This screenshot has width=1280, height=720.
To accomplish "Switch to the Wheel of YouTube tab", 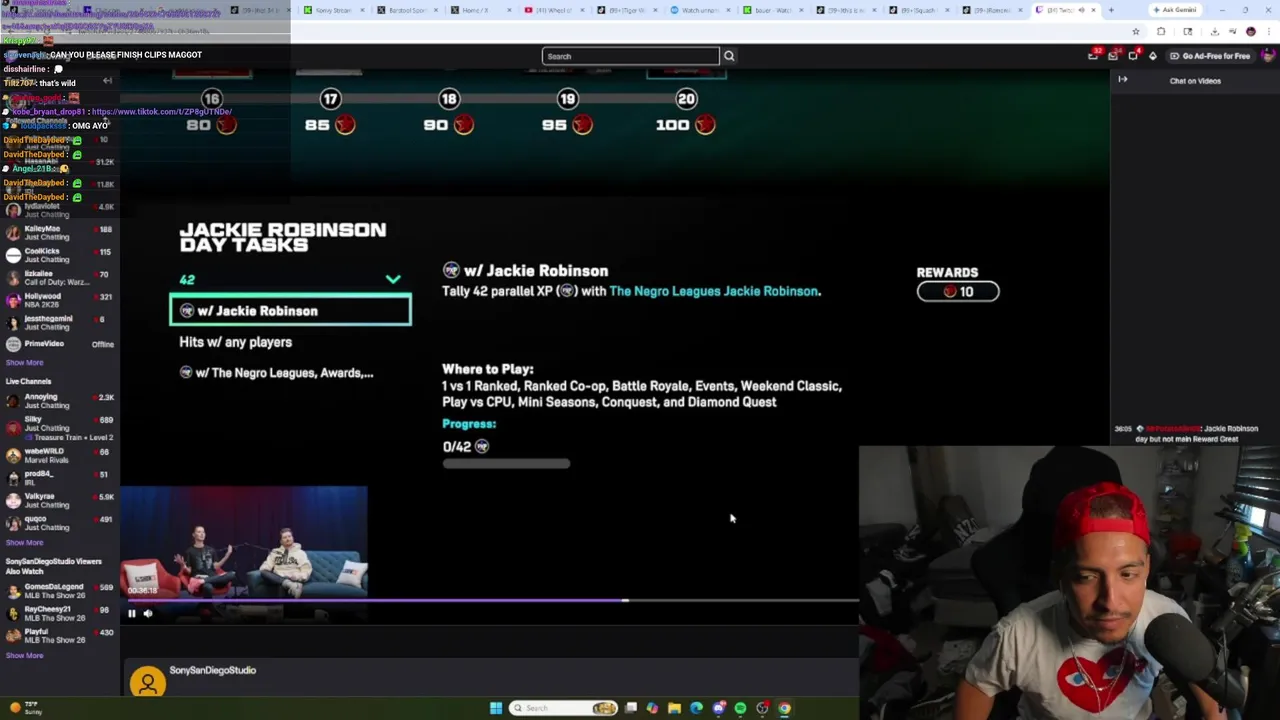I will tap(553, 10).
